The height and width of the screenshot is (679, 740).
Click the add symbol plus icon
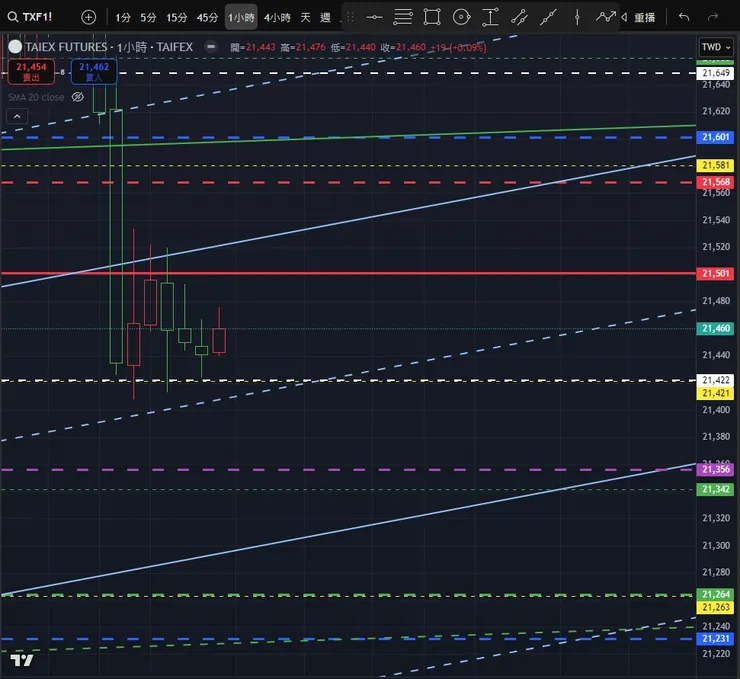pyautogui.click(x=89, y=17)
